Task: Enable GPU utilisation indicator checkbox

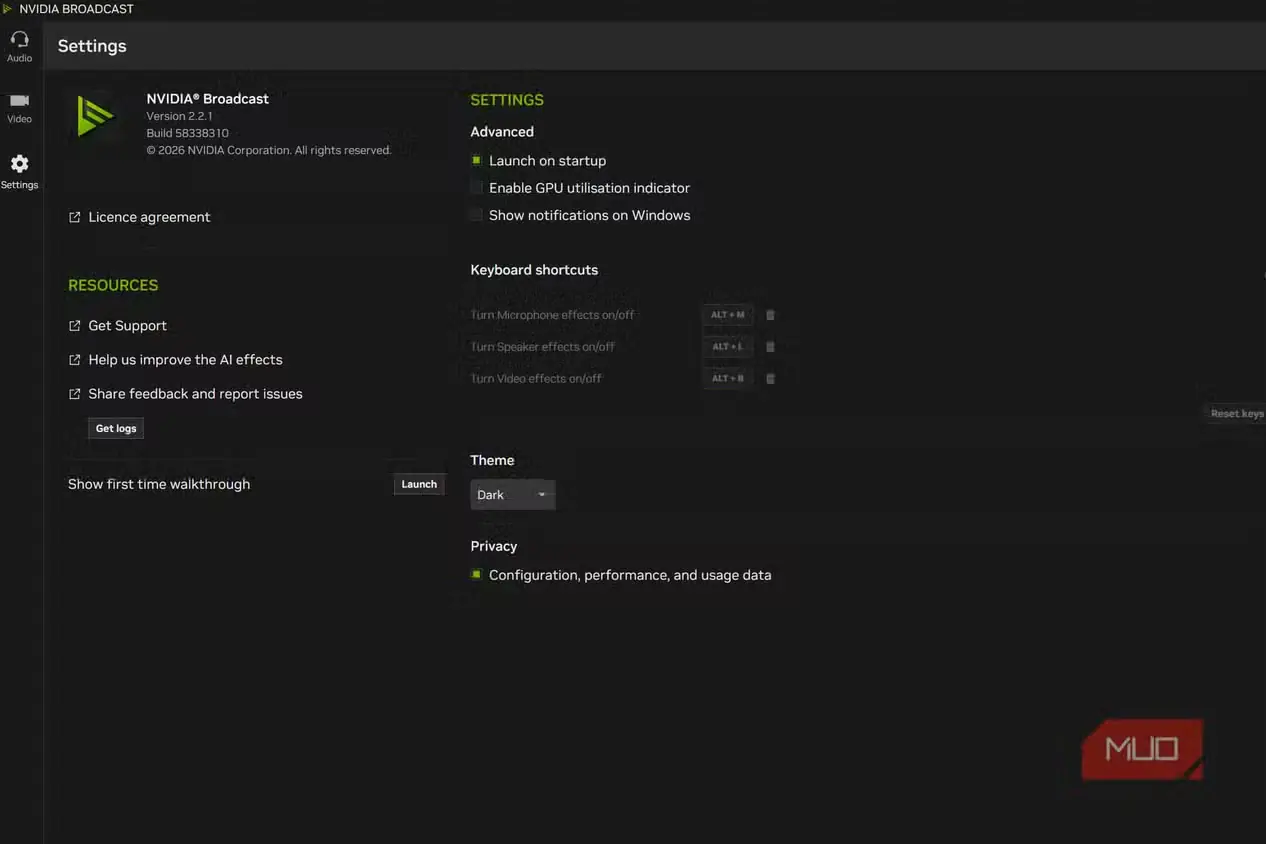Action: (x=477, y=188)
